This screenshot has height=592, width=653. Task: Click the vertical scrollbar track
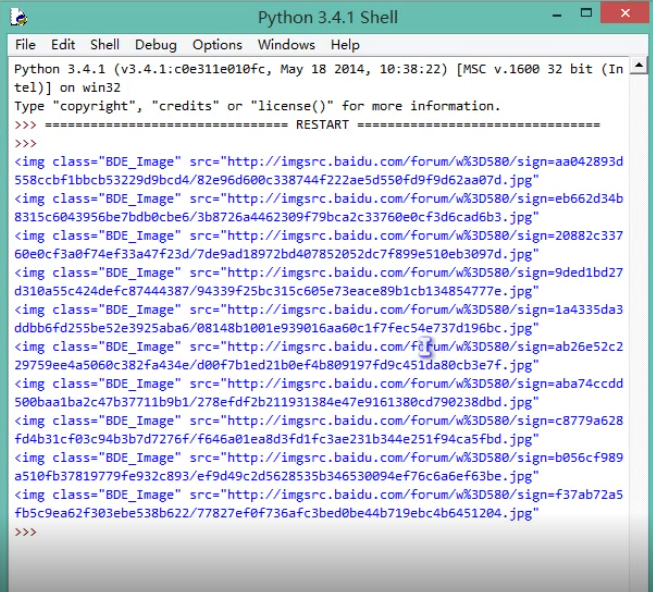coord(641,300)
